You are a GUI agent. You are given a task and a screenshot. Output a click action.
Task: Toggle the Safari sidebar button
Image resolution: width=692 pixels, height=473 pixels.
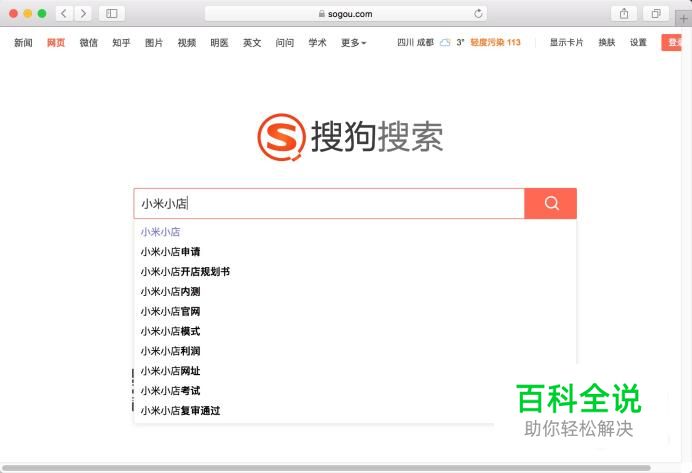112,14
